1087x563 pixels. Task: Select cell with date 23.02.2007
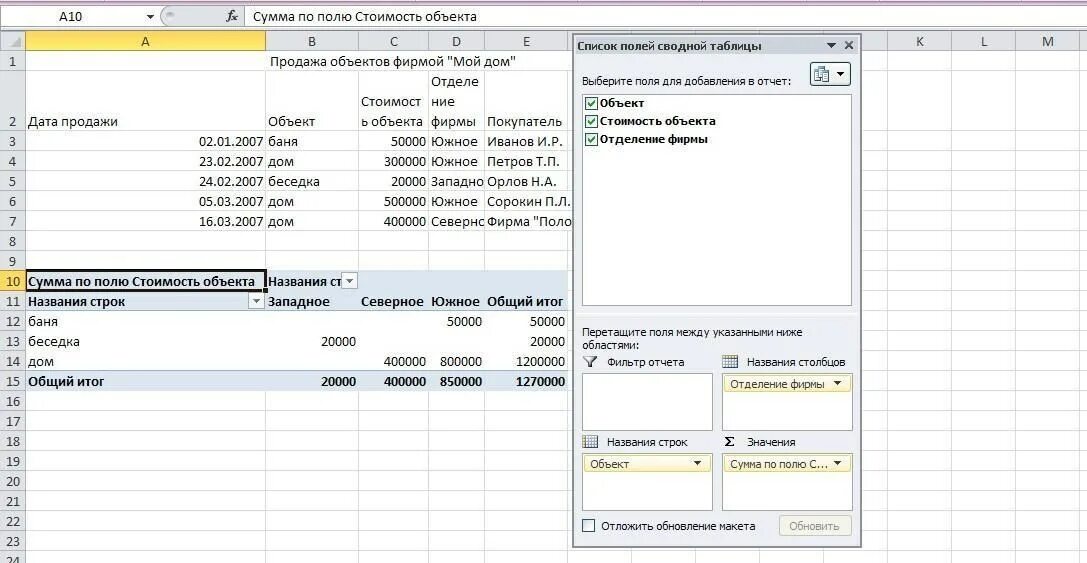146,162
